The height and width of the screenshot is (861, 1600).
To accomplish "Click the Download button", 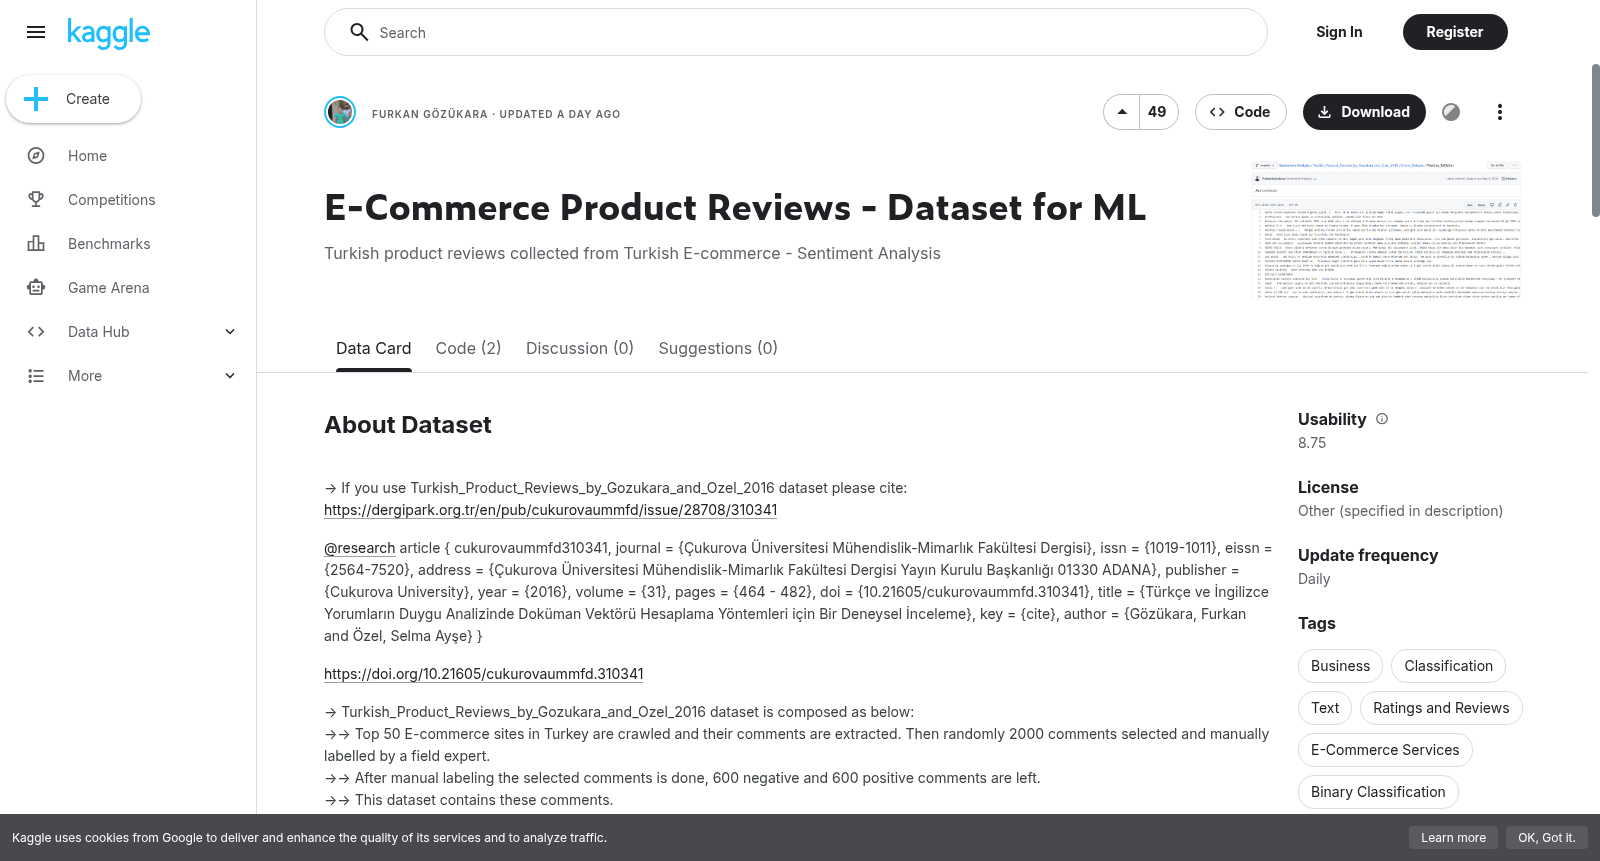I will (x=1364, y=112).
